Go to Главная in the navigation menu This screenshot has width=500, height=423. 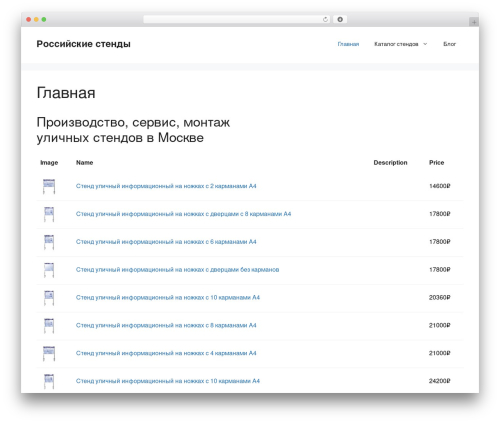point(348,44)
